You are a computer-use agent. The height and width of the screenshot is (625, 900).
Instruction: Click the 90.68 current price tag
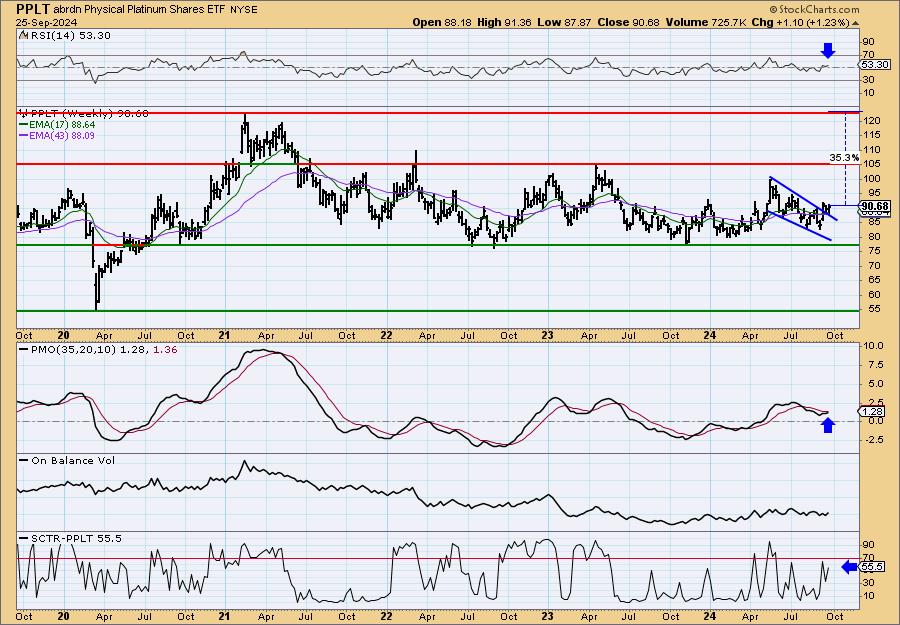pyautogui.click(x=875, y=206)
